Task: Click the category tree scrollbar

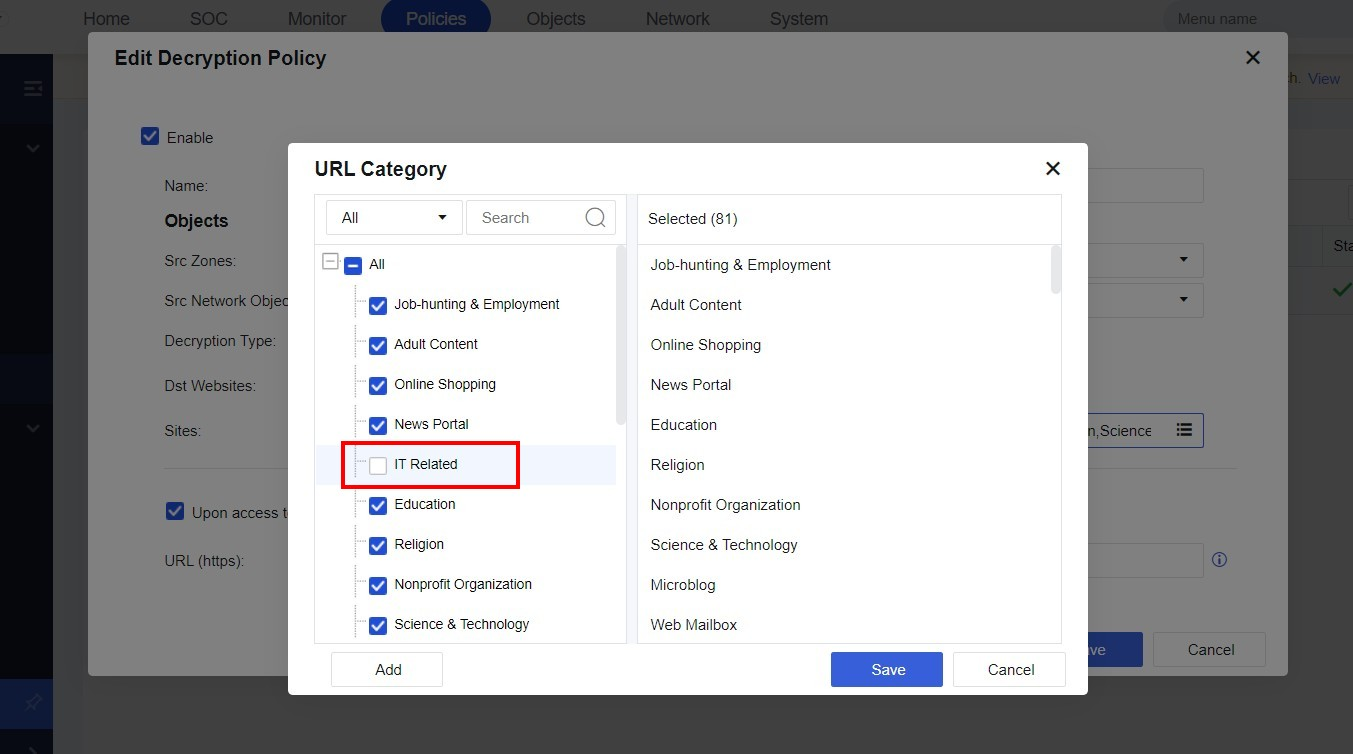Action: [621, 335]
